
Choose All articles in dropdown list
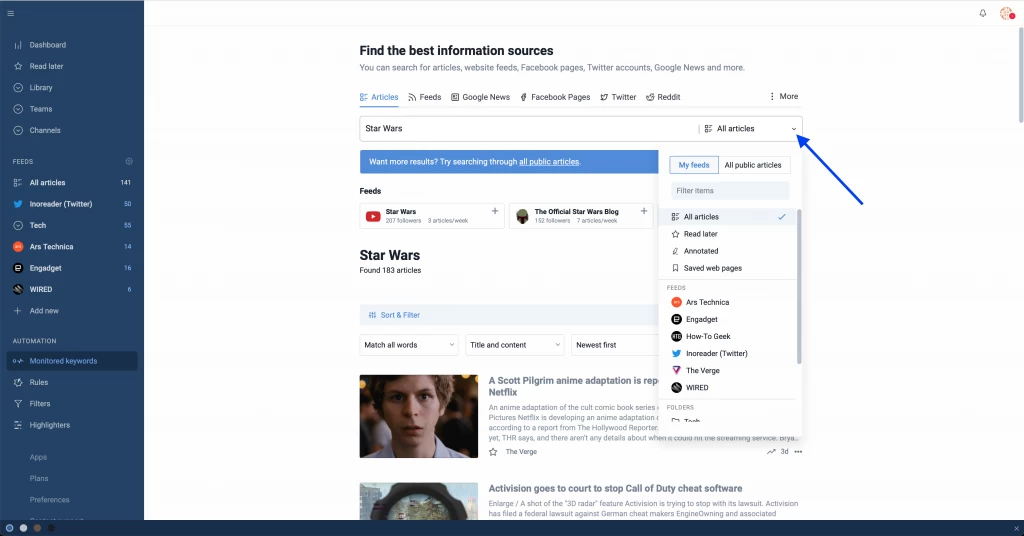pos(728,217)
